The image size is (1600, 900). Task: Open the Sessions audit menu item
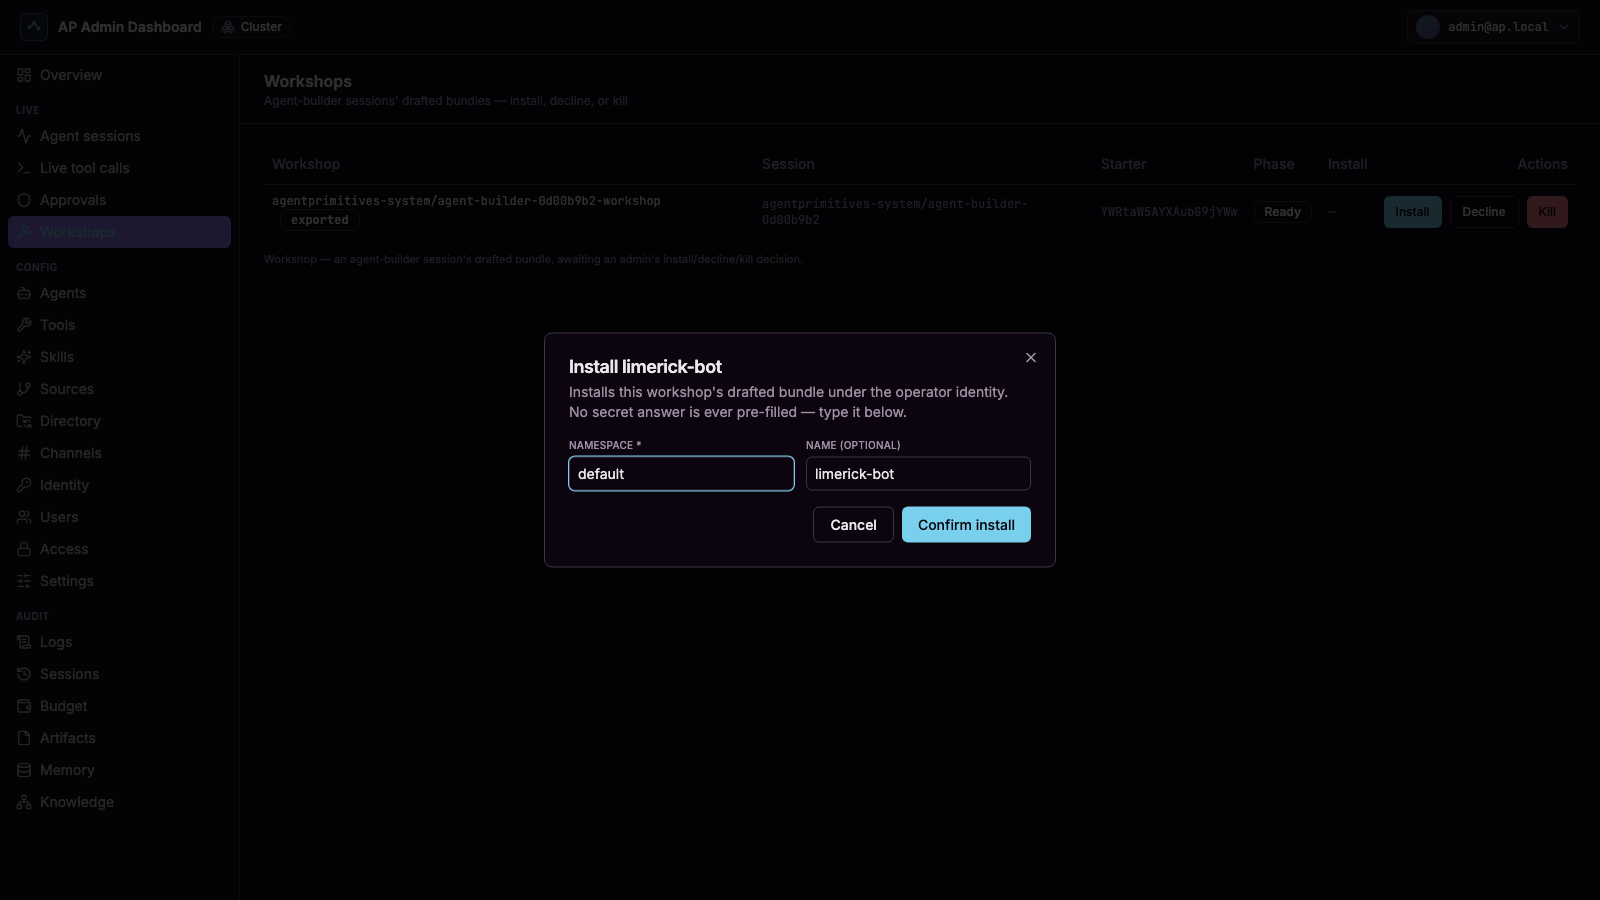pos(119,674)
